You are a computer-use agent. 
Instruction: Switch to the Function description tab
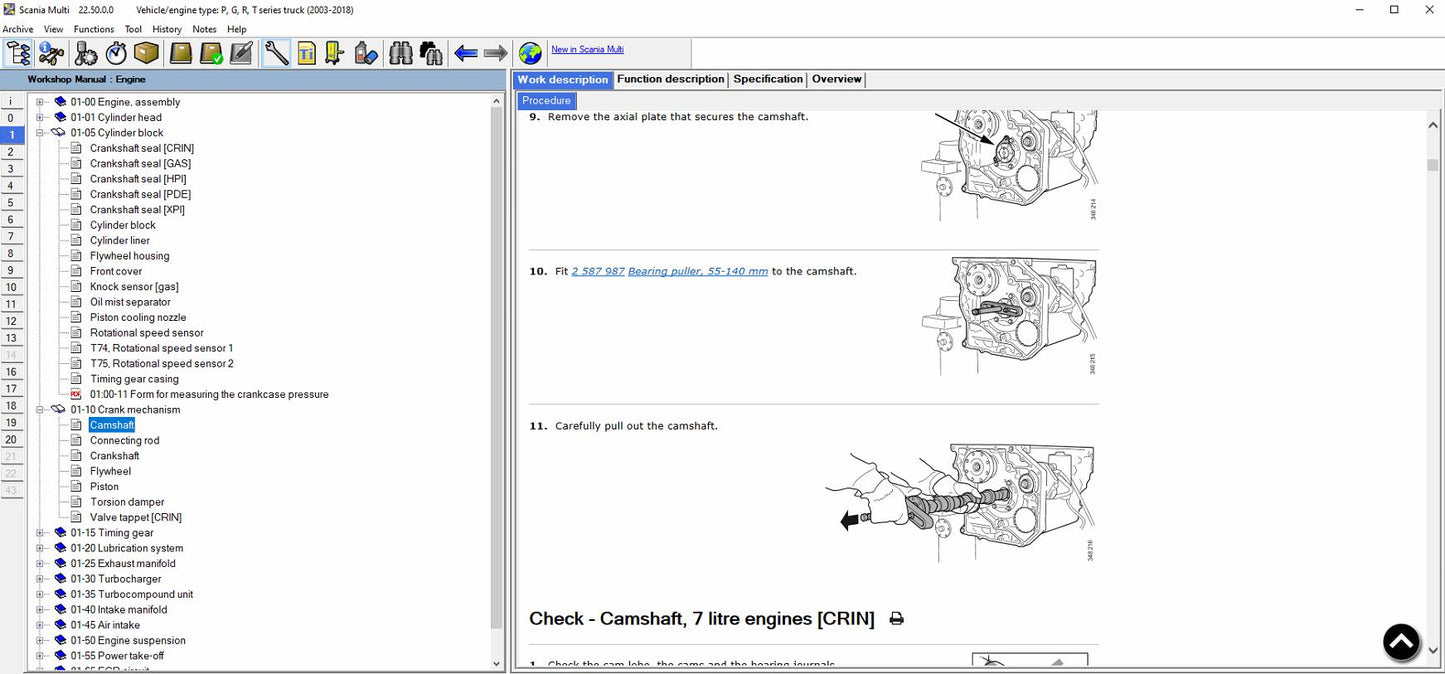670,79
